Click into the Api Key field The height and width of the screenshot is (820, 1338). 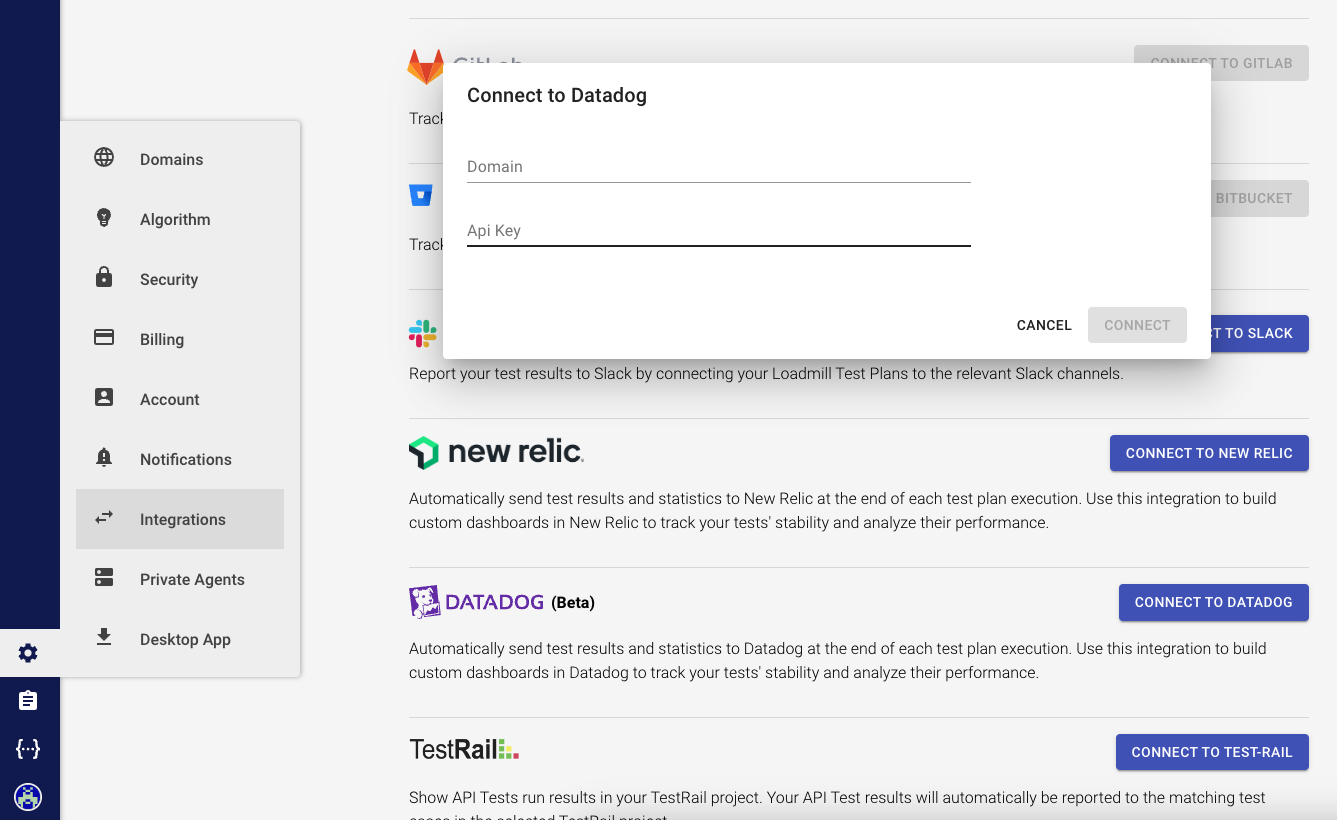tap(718, 231)
